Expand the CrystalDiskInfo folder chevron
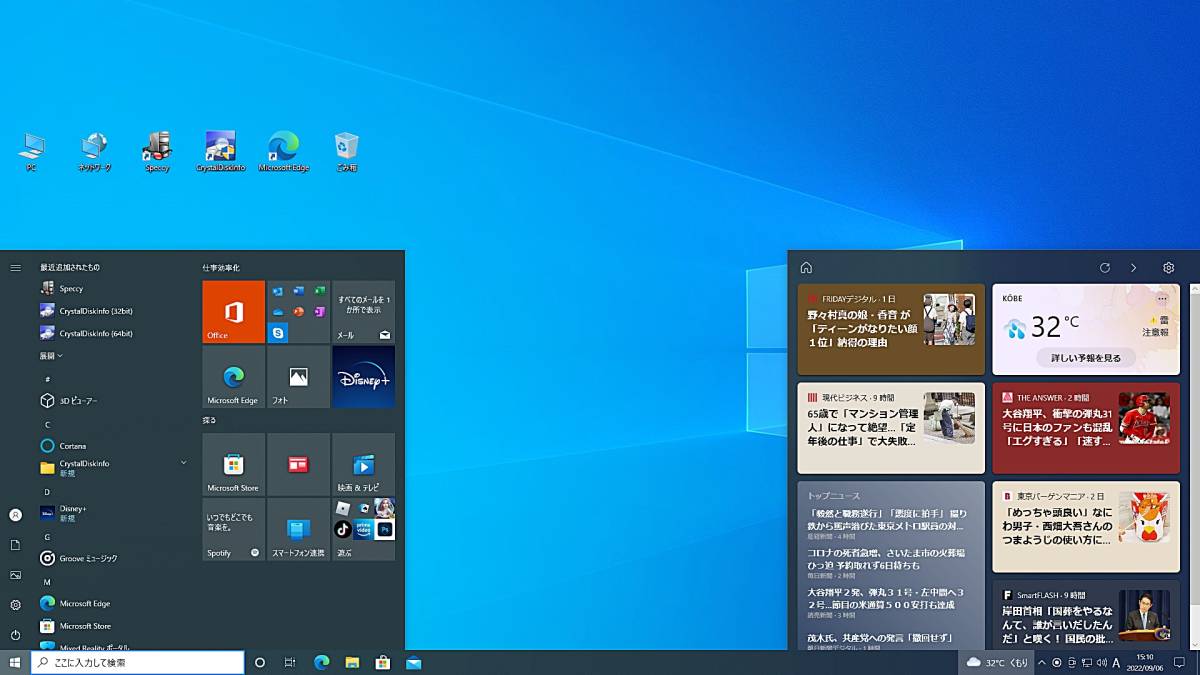 (183, 463)
